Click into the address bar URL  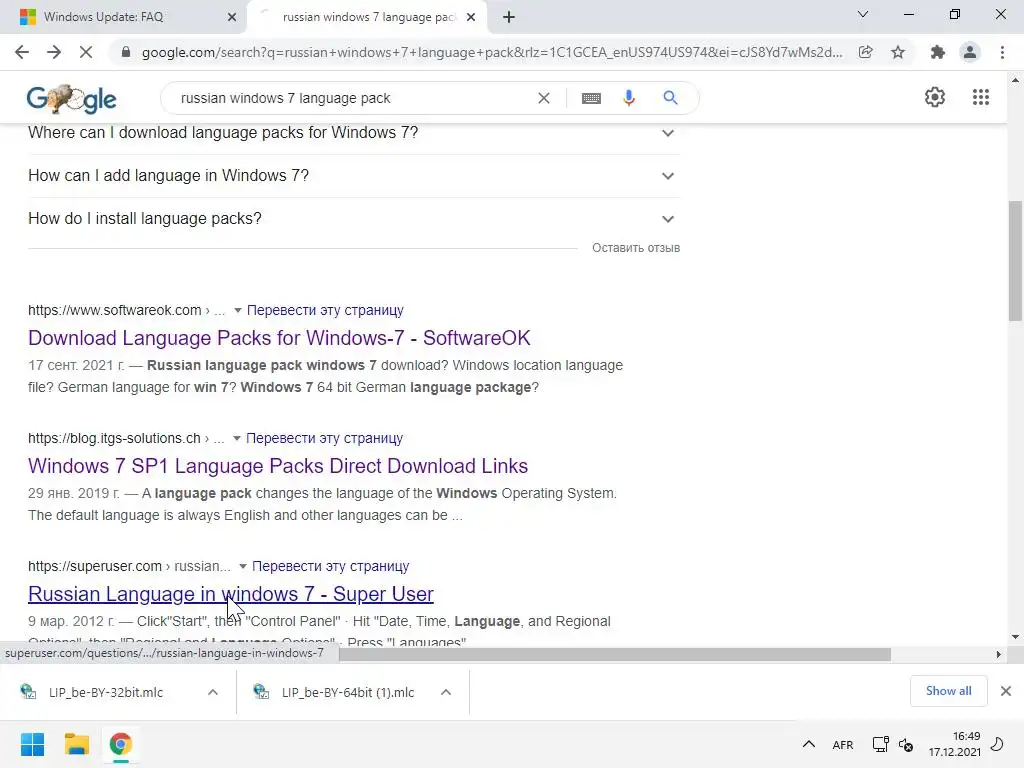tap(491, 52)
